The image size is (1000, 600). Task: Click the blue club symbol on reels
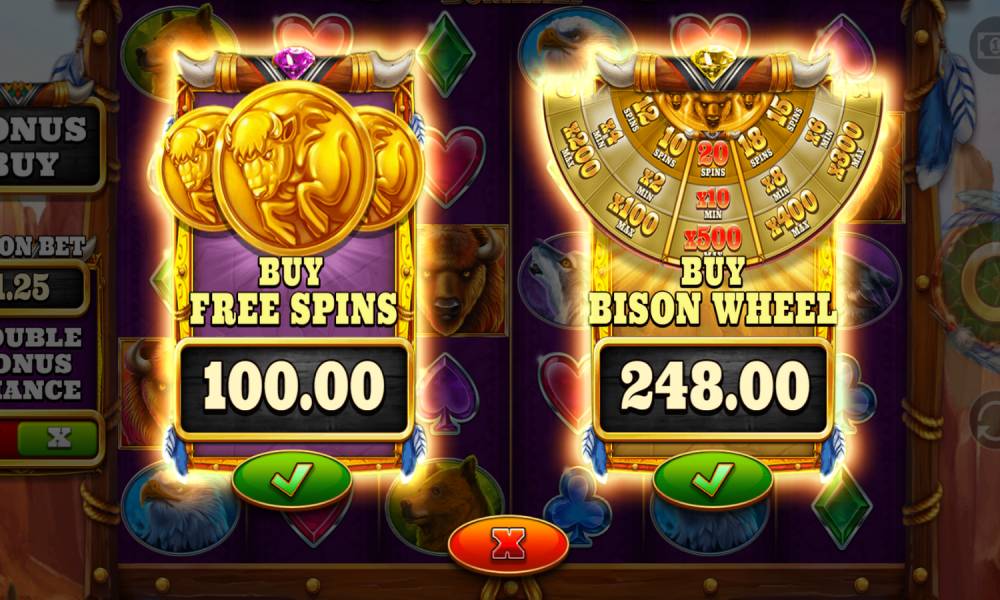pos(577,505)
